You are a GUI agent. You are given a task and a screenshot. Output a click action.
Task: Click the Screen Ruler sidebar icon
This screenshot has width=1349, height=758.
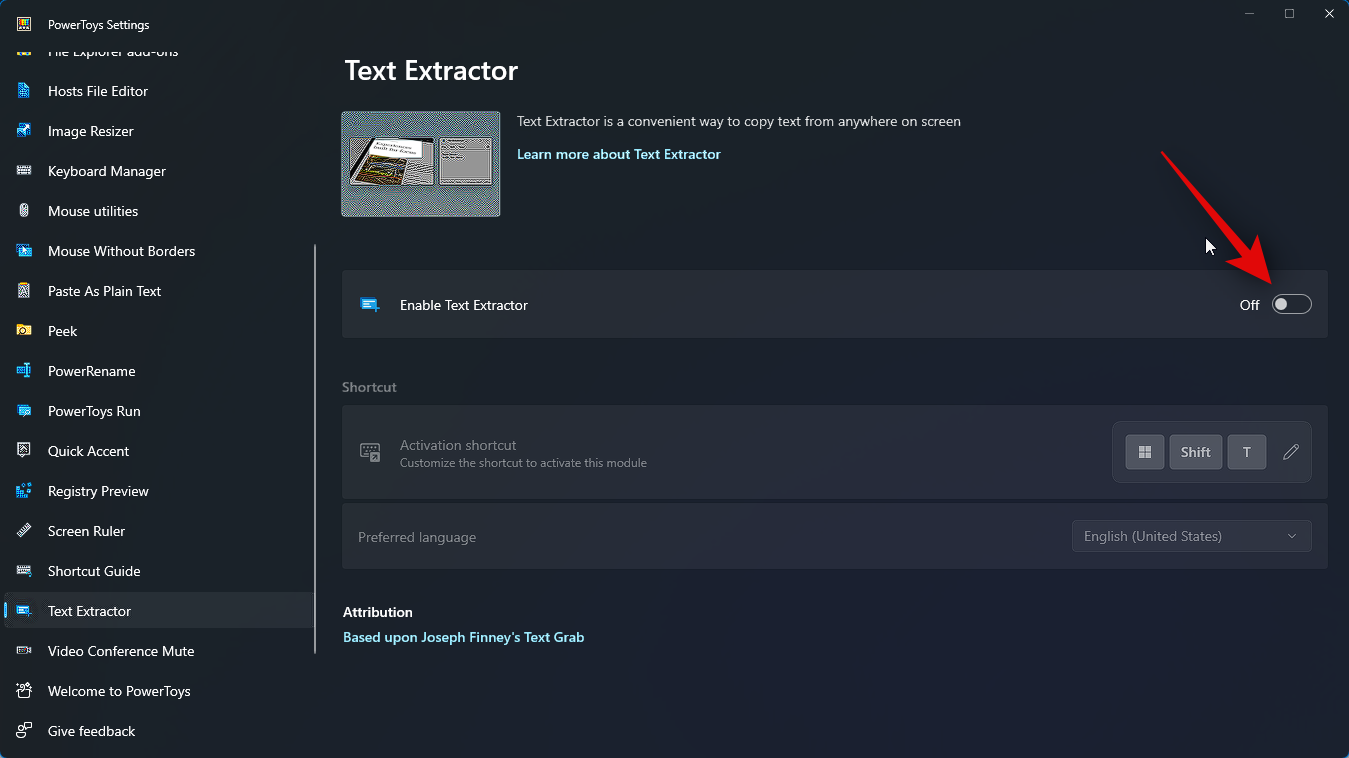24,531
